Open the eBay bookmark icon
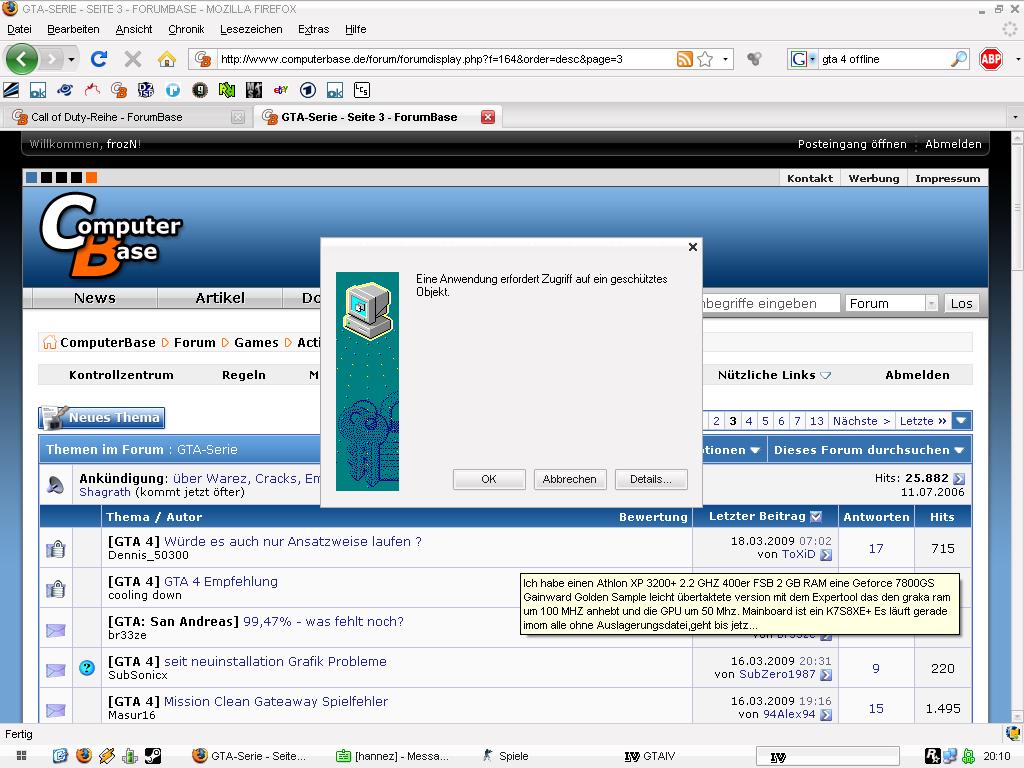 coord(281,90)
